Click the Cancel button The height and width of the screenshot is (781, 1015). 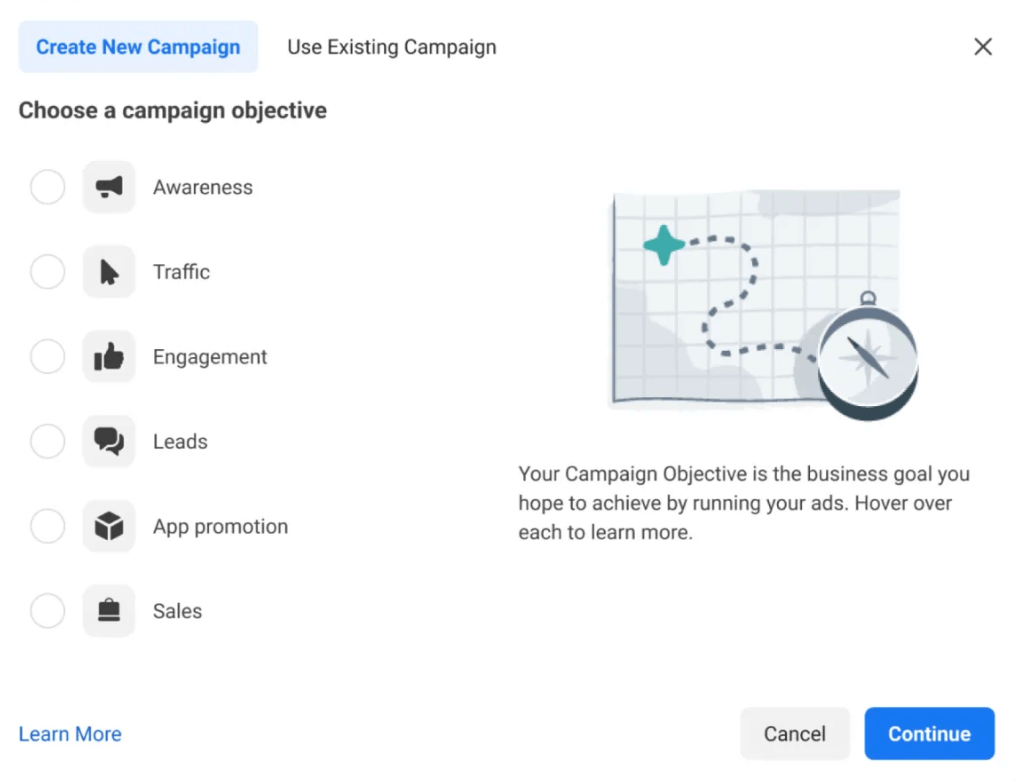(794, 733)
